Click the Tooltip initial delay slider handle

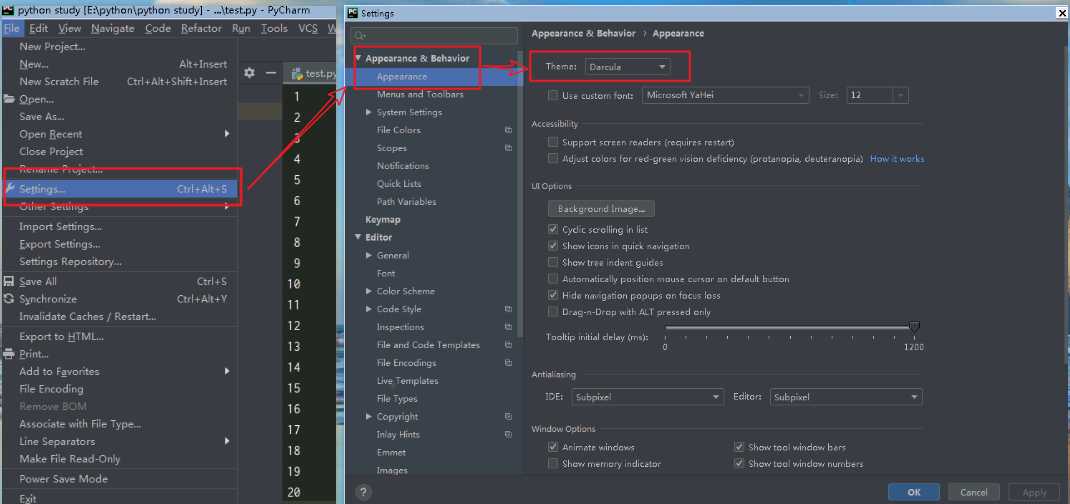click(914, 329)
